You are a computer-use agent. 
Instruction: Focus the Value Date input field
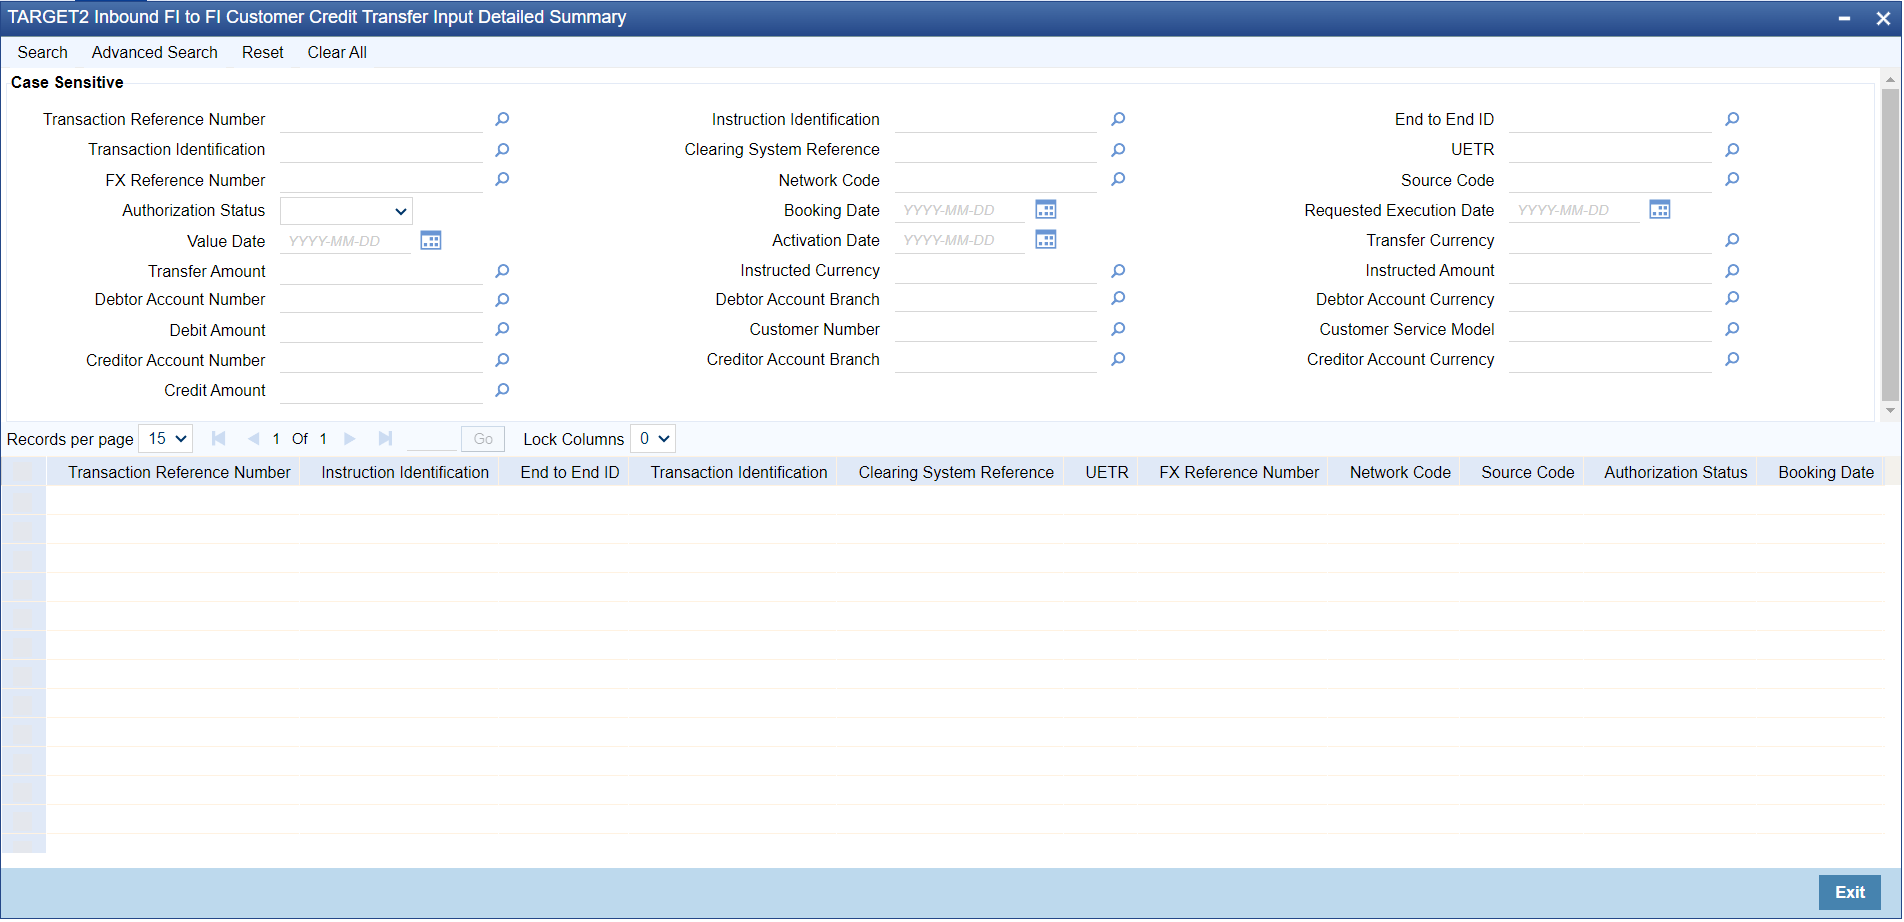point(345,241)
